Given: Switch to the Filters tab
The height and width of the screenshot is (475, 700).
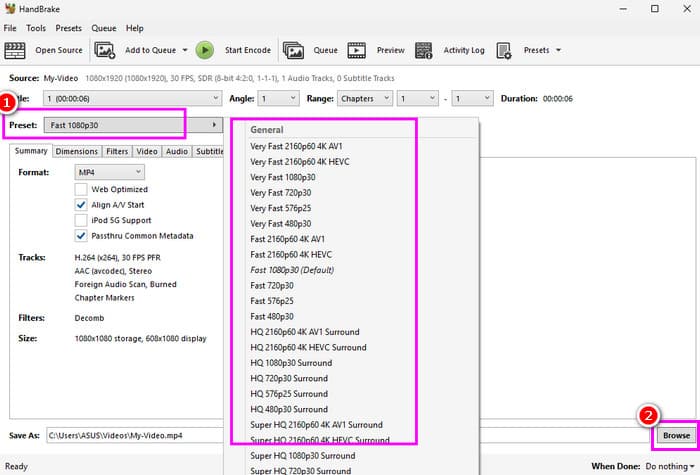Looking at the screenshot, I should [117, 151].
